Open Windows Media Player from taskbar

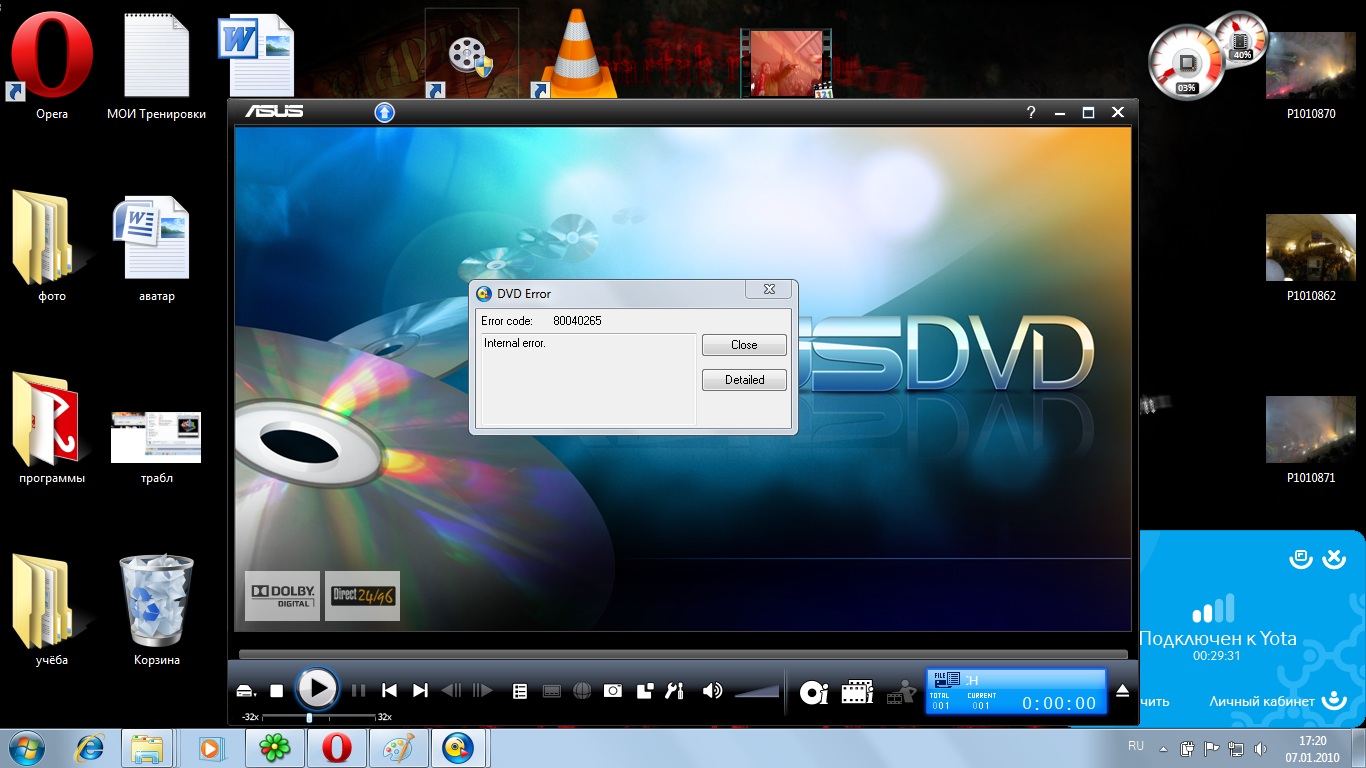click(x=209, y=748)
